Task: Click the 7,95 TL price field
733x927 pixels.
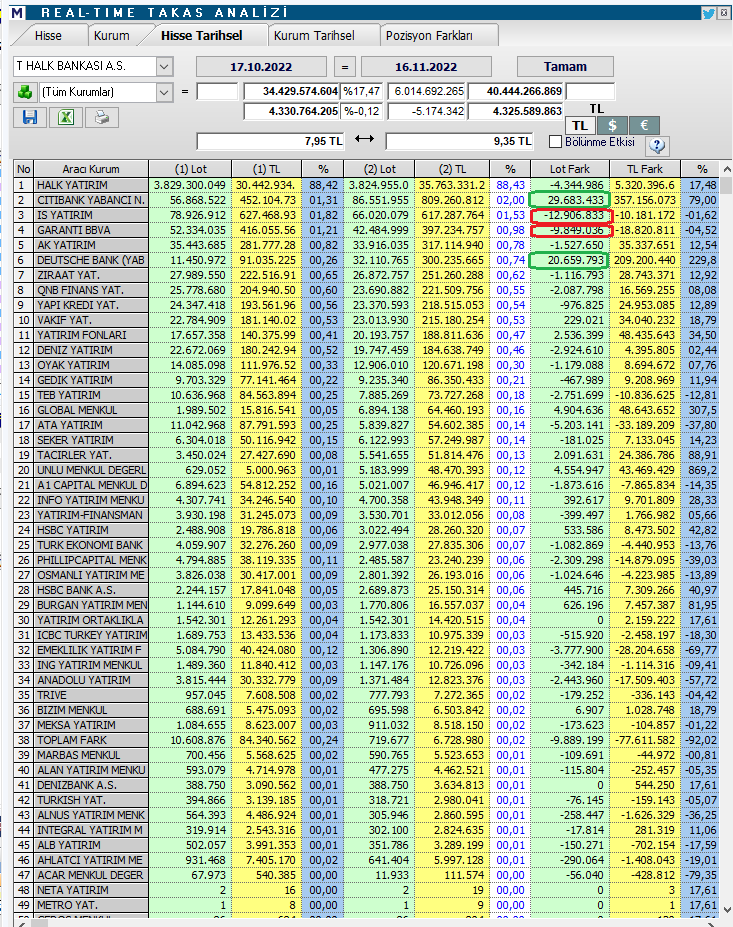Action: click(271, 141)
